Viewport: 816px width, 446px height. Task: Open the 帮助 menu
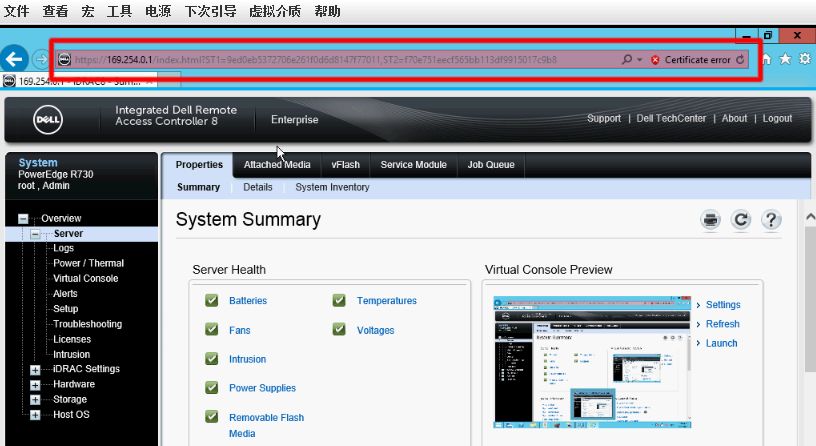pos(327,11)
